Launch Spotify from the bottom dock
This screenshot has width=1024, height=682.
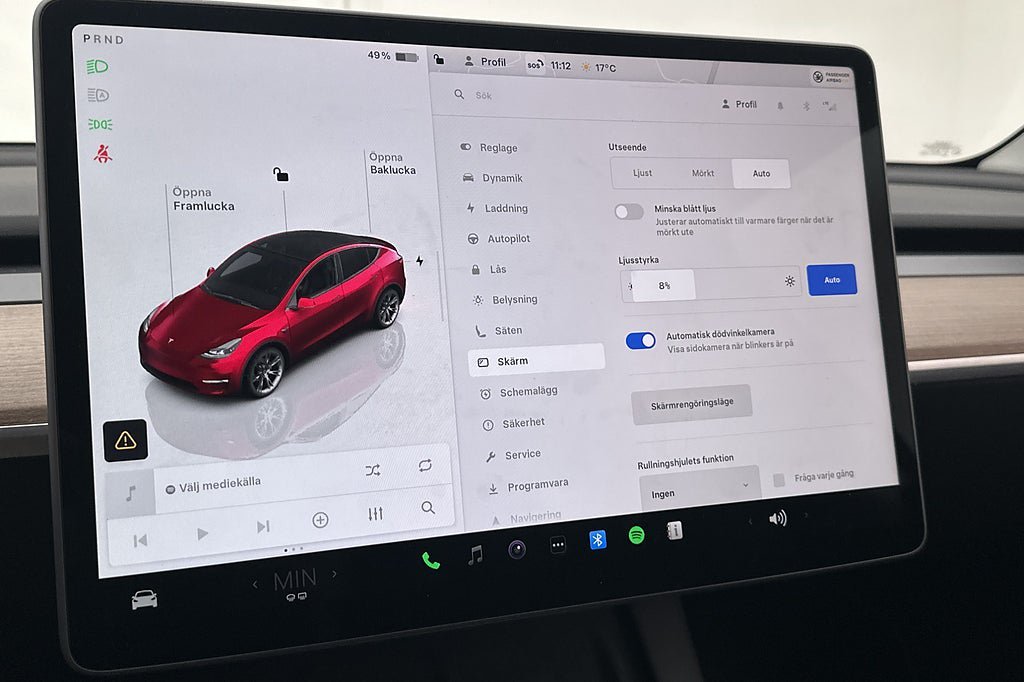636,535
